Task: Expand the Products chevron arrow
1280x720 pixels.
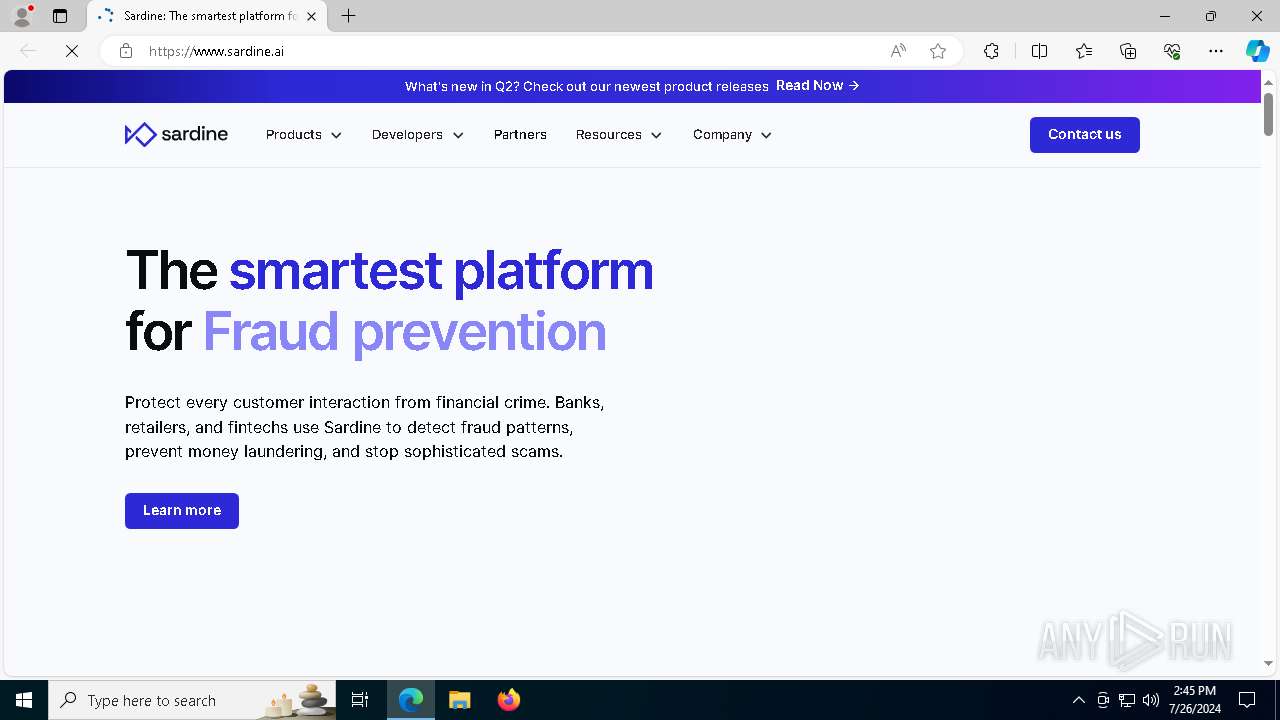Action: 336,135
